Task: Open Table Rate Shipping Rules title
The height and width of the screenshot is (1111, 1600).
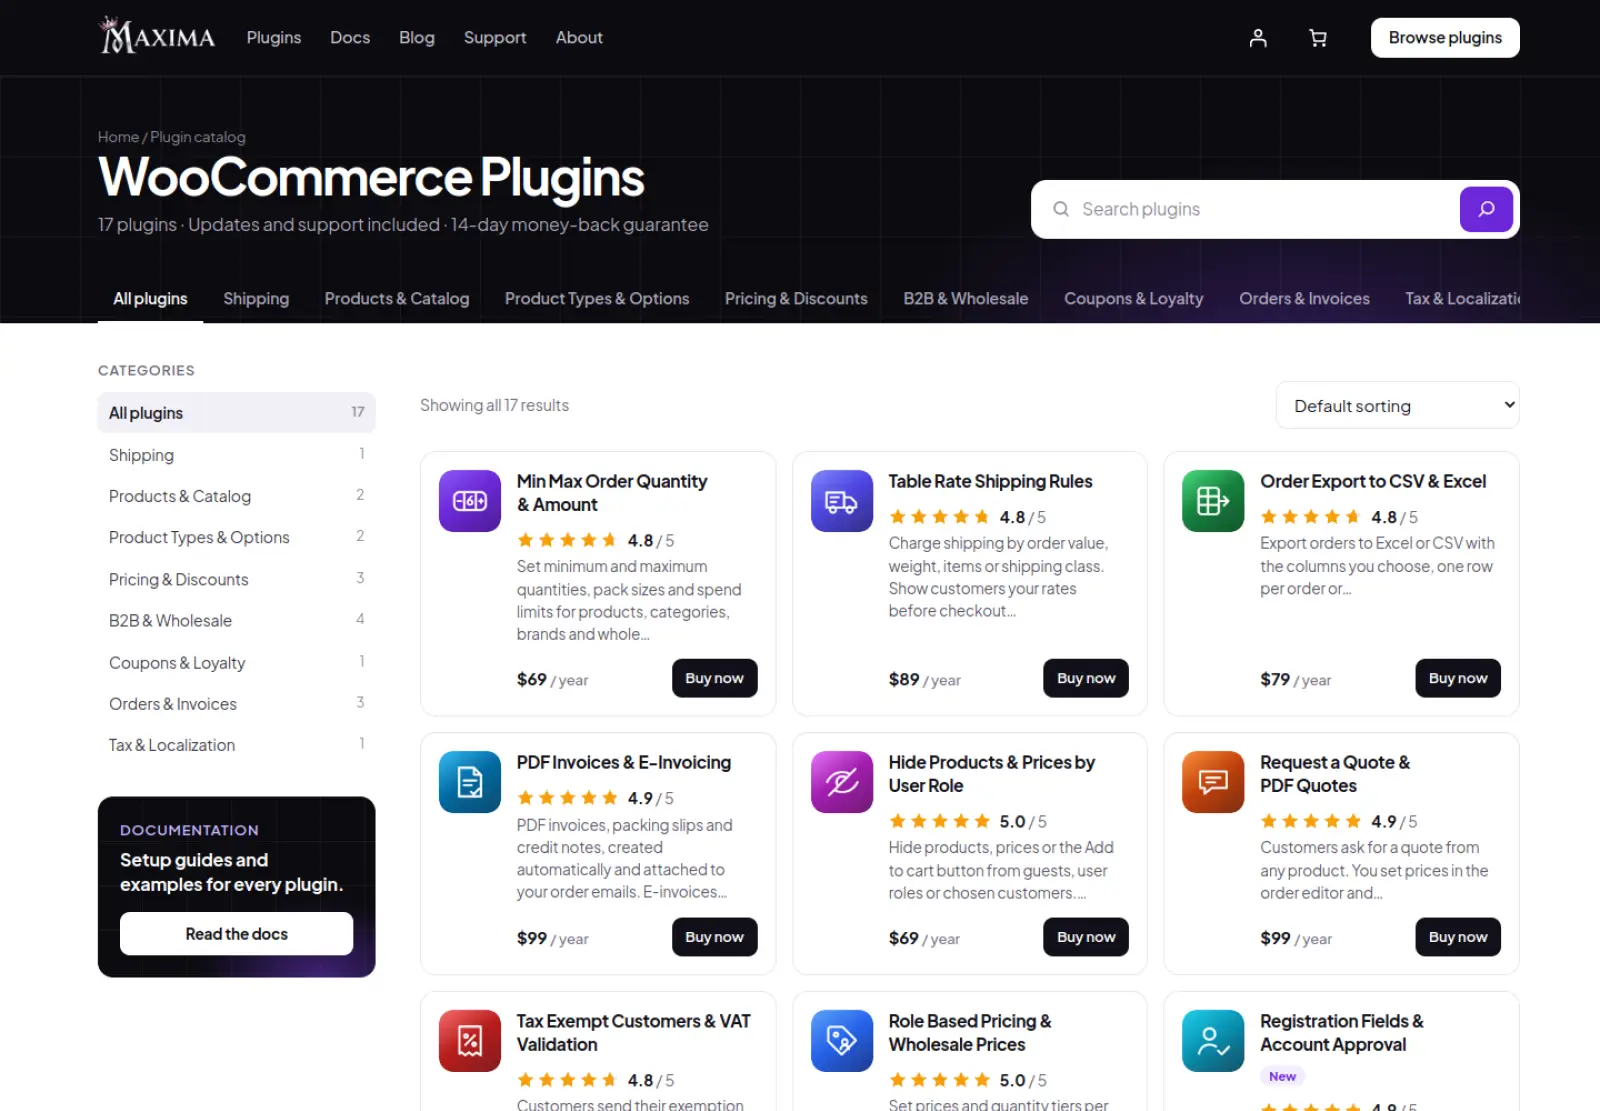Action: tap(990, 481)
